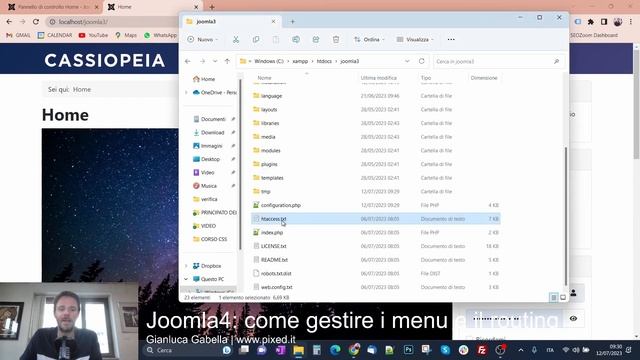Click the Copy icon in Explorer toolbar
Viewport: 640px width, 360px height.
tap(256, 40)
